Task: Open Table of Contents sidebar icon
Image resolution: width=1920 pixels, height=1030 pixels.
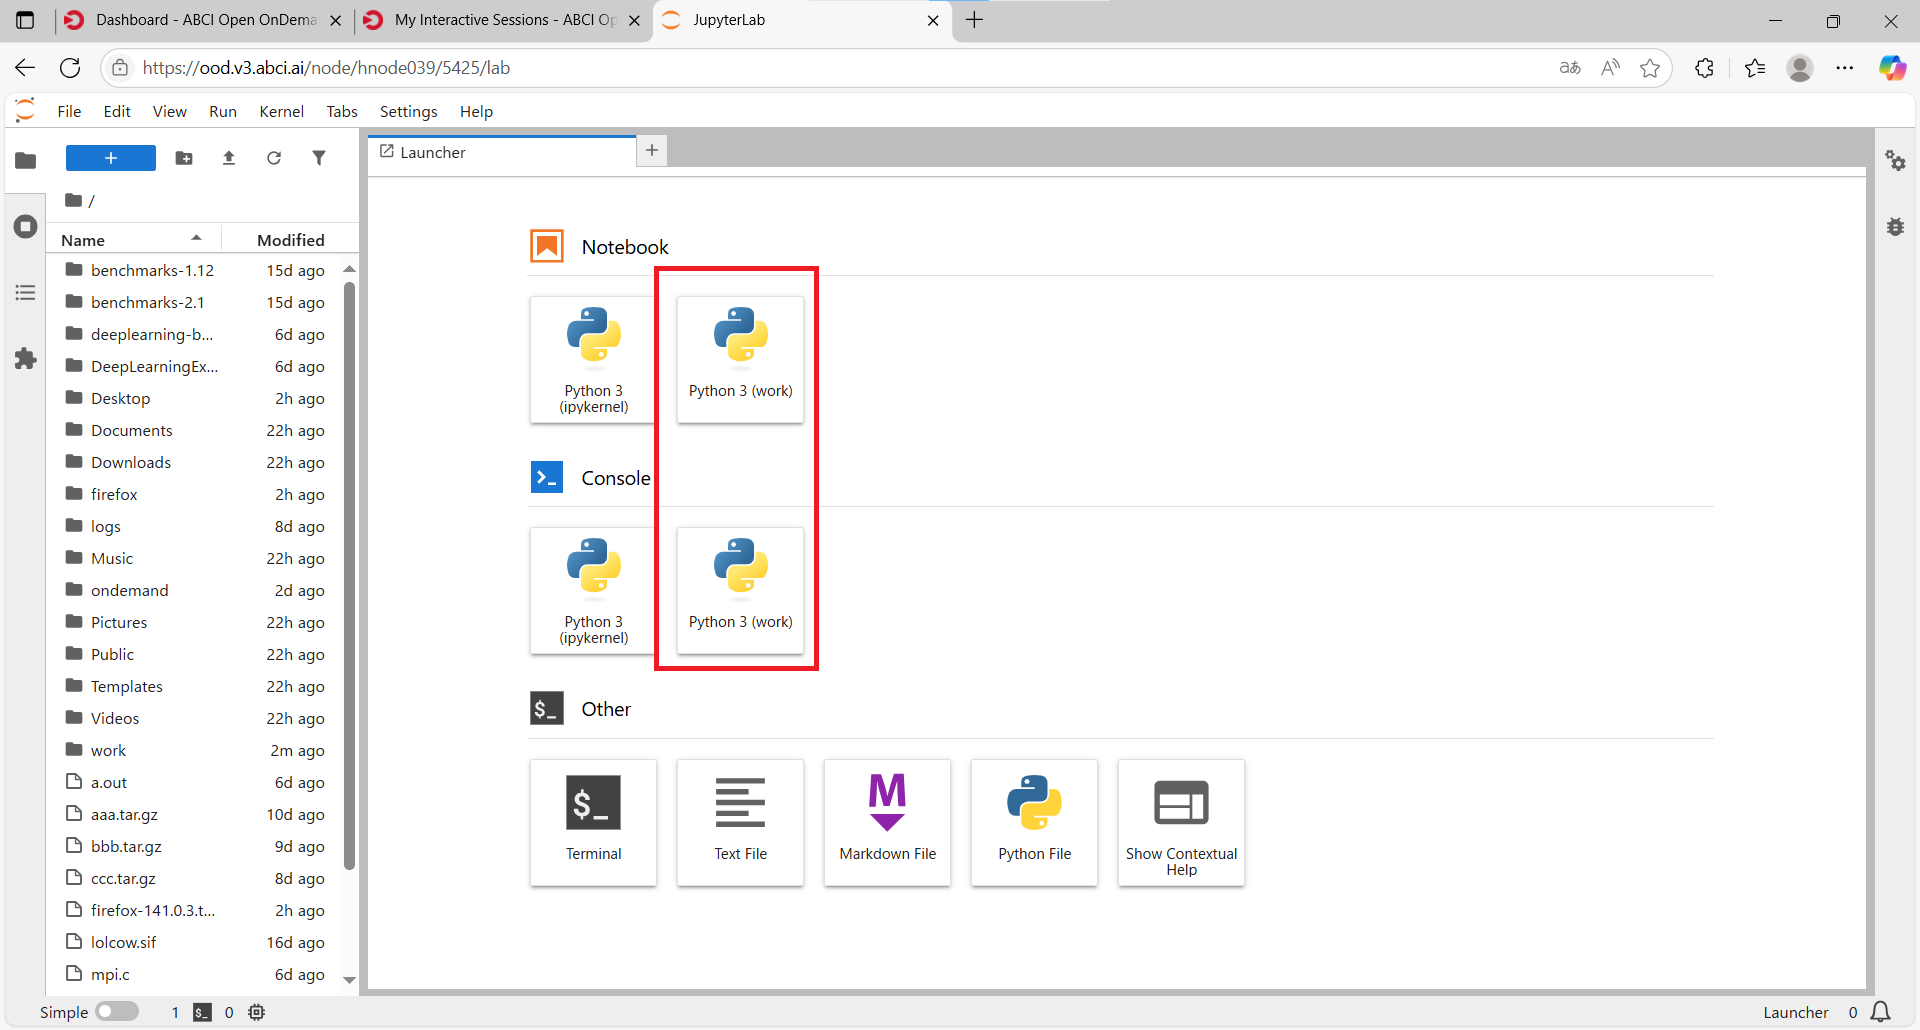Action: point(26,293)
